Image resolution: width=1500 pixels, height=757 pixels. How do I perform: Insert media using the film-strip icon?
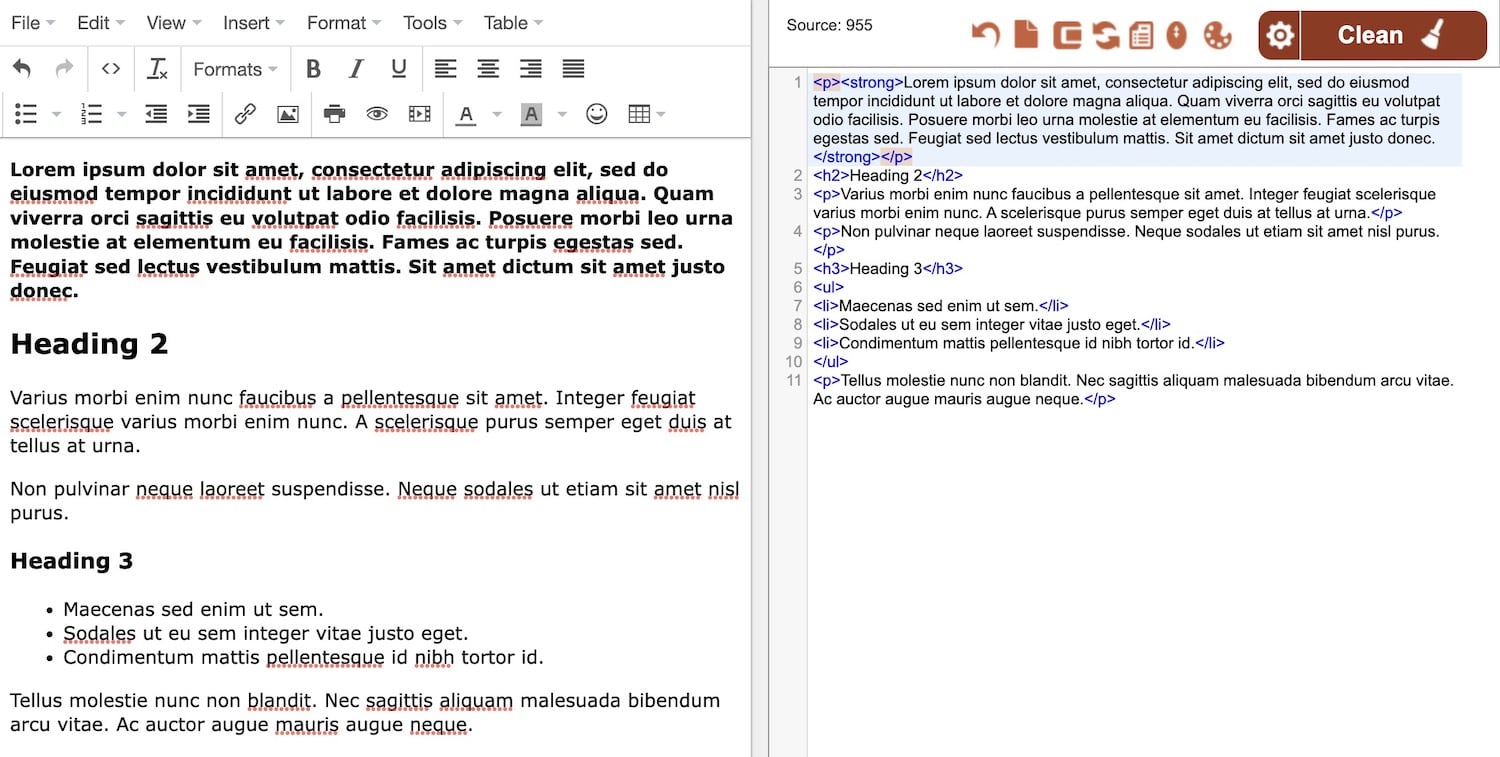coord(420,114)
